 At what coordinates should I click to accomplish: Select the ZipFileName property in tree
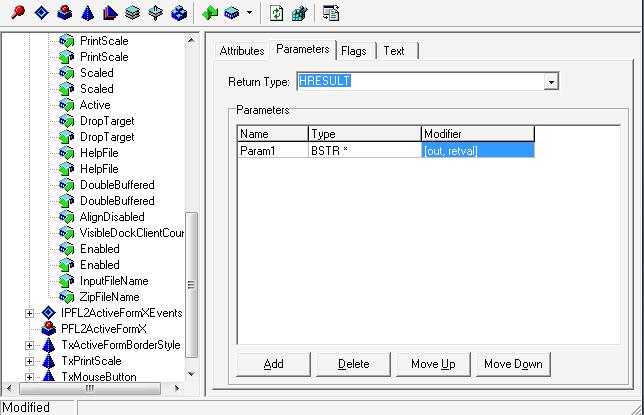(109, 297)
